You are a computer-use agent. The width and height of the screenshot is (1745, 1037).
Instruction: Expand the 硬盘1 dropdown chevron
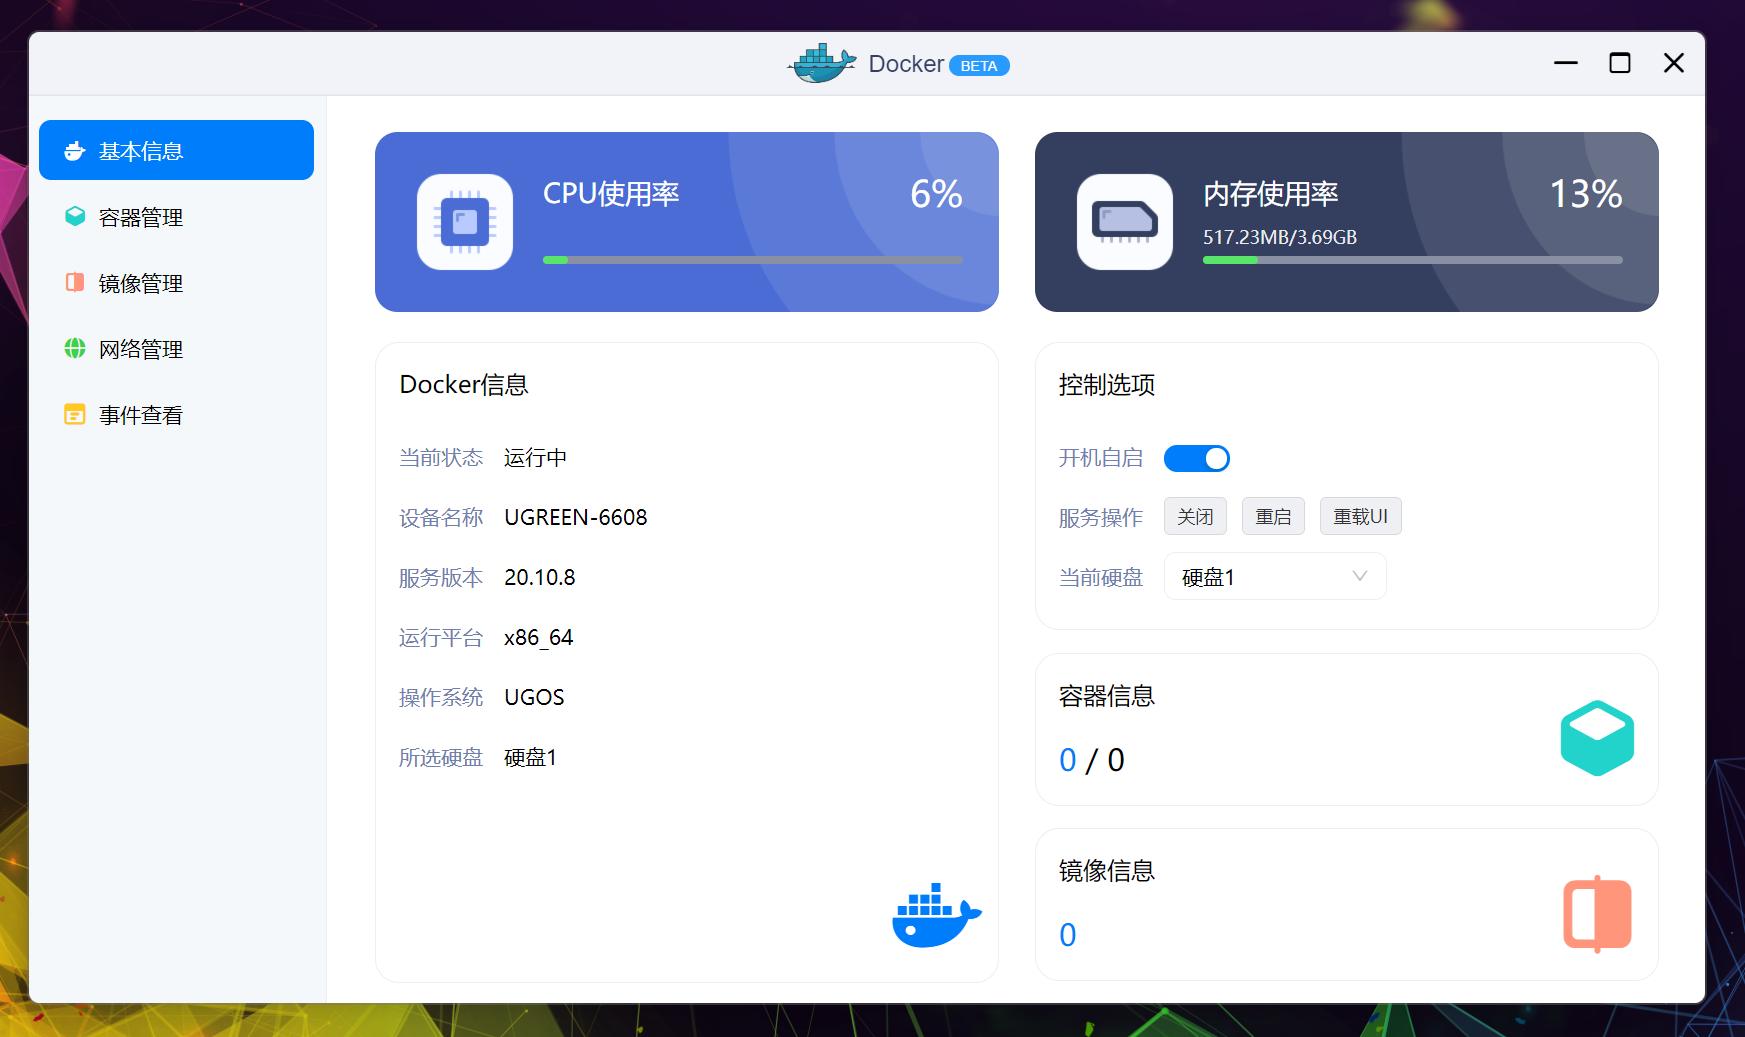pyautogui.click(x=1358, y=576)
